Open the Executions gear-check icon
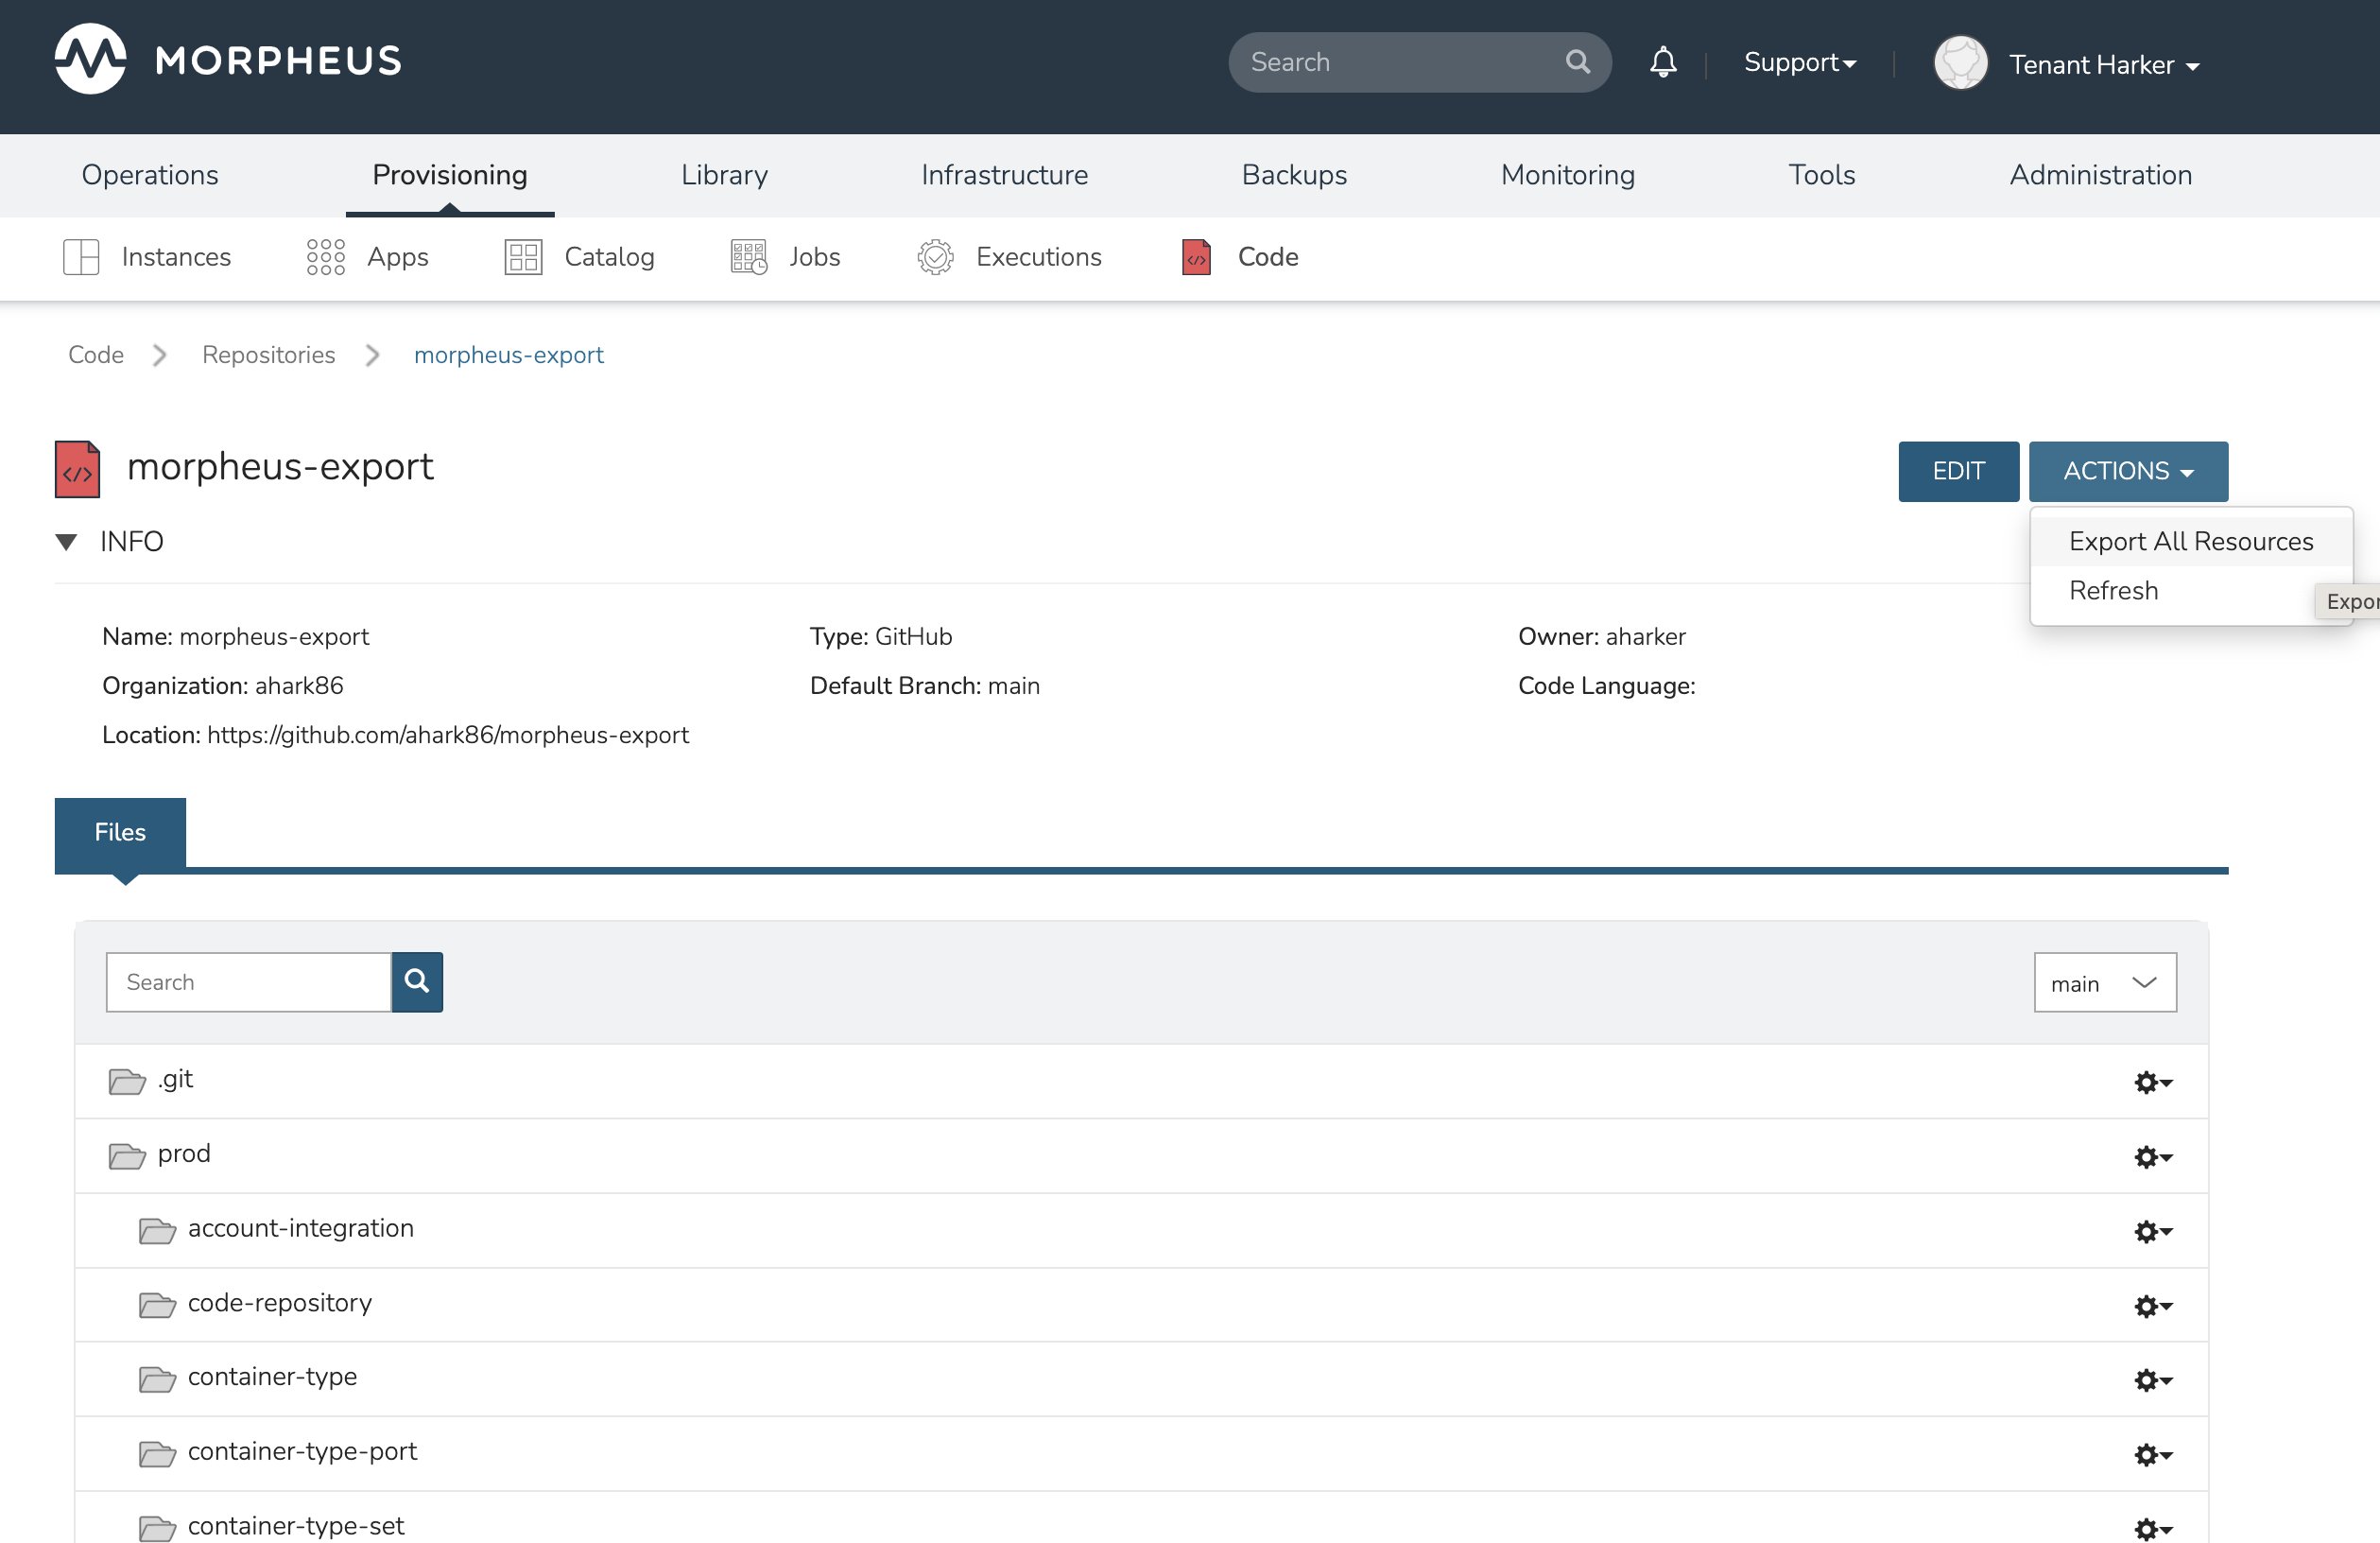This screenshot has width=2380, height=1543. tap(935, 257)
